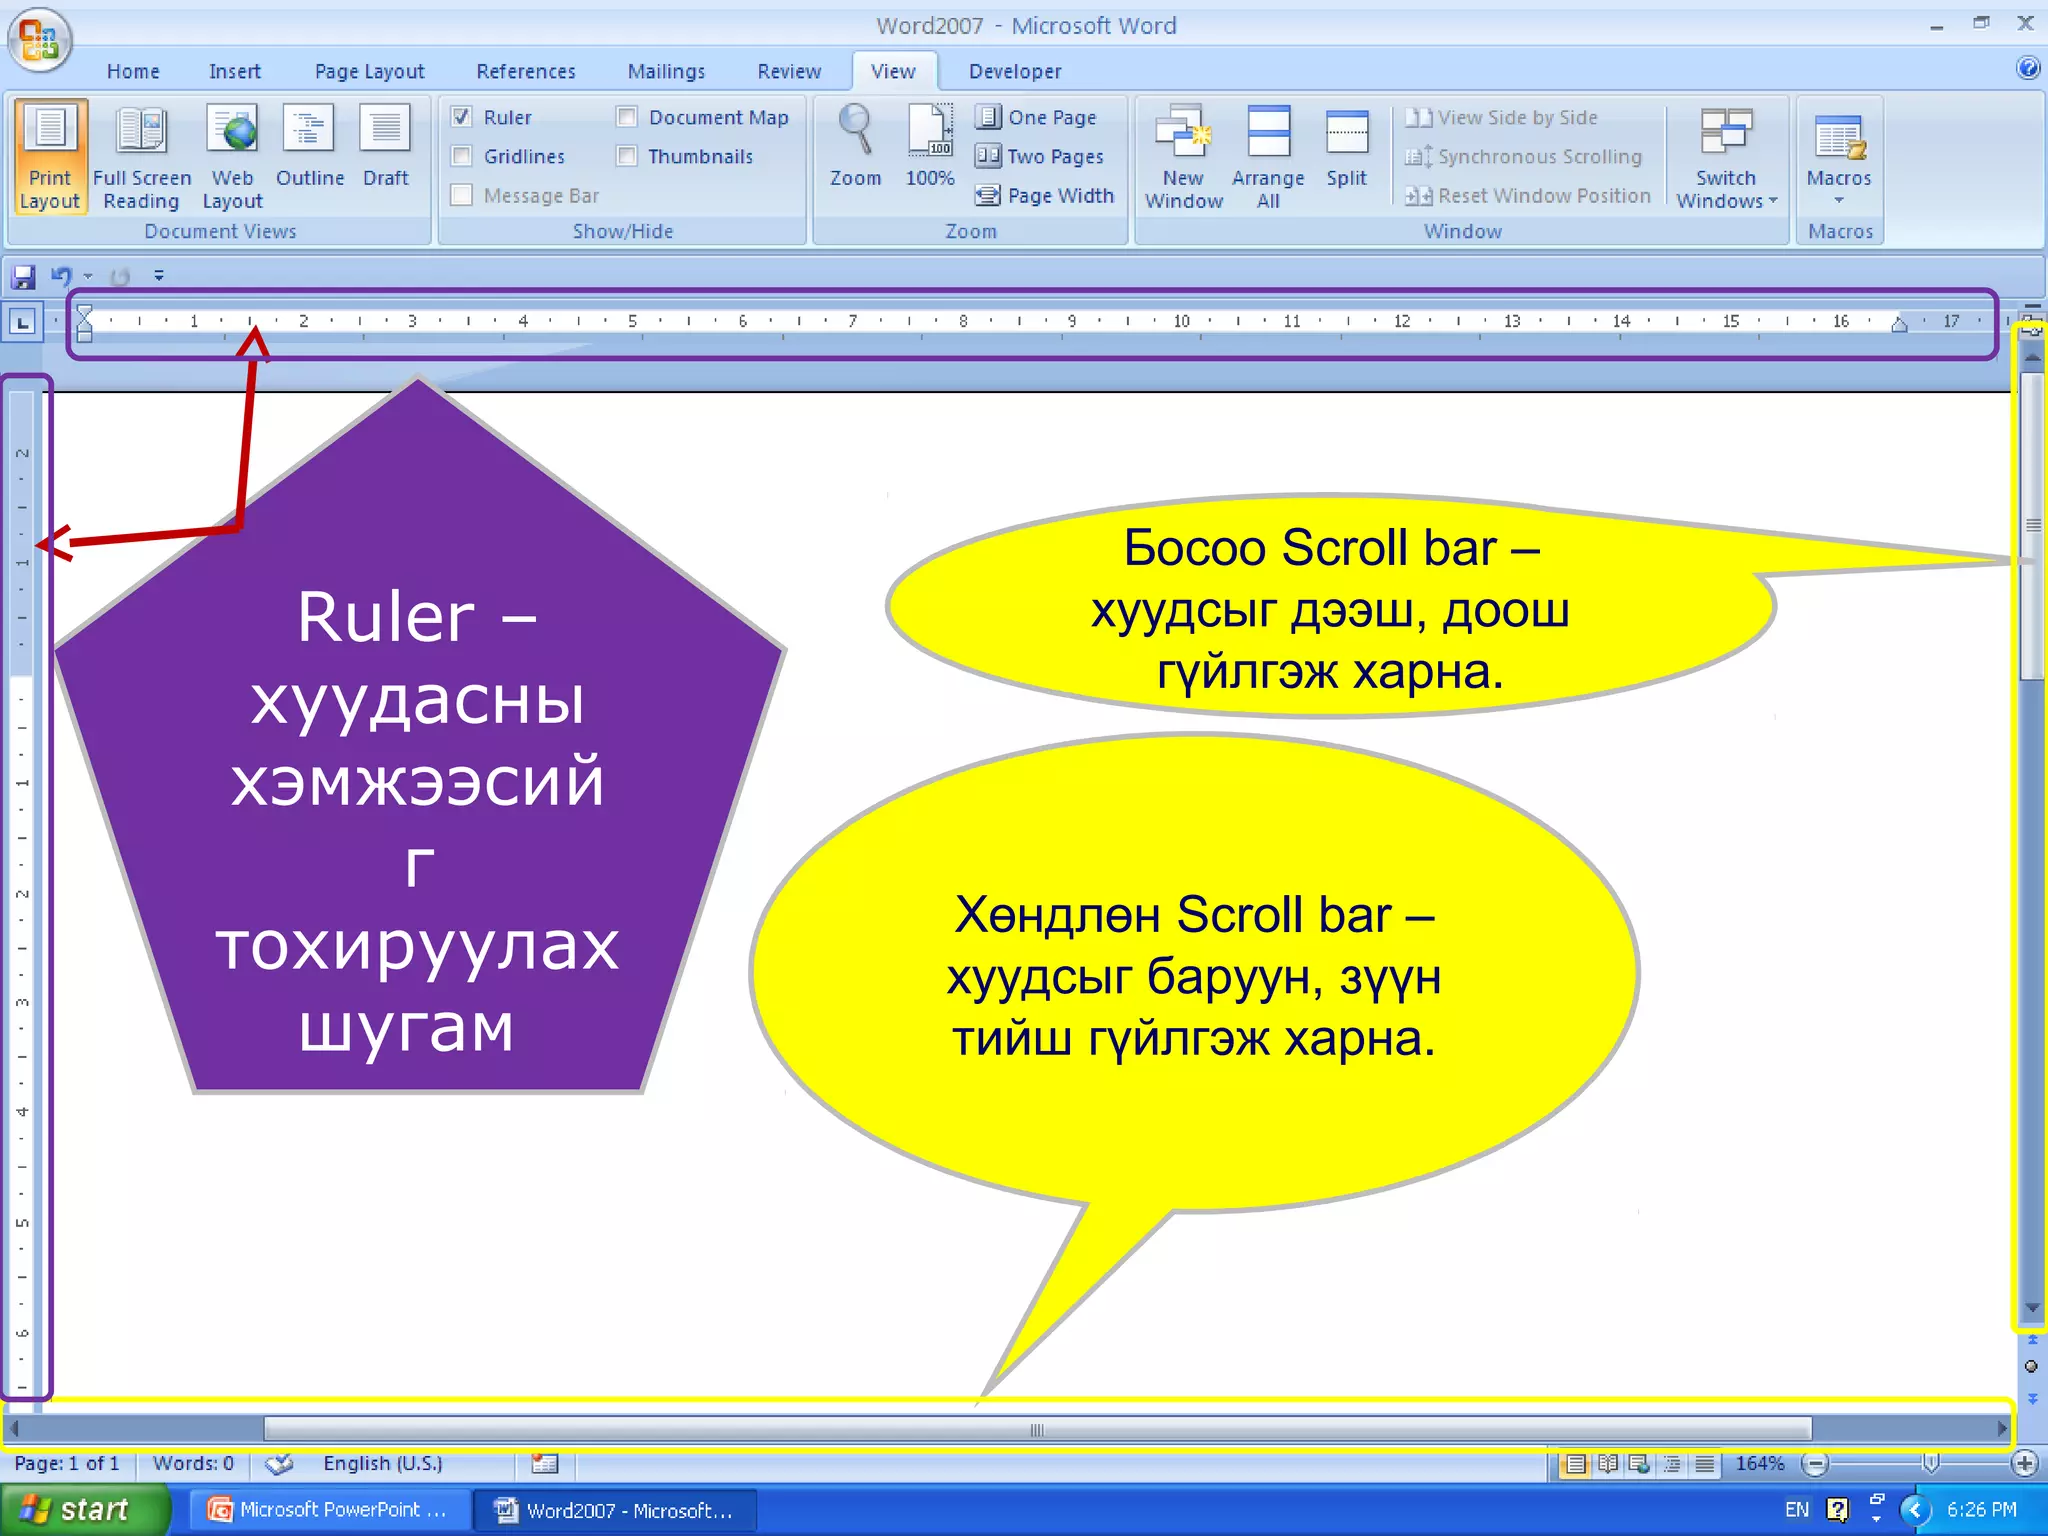
Task: Open Word Help question mark
Action: (x=2028, y=68)
